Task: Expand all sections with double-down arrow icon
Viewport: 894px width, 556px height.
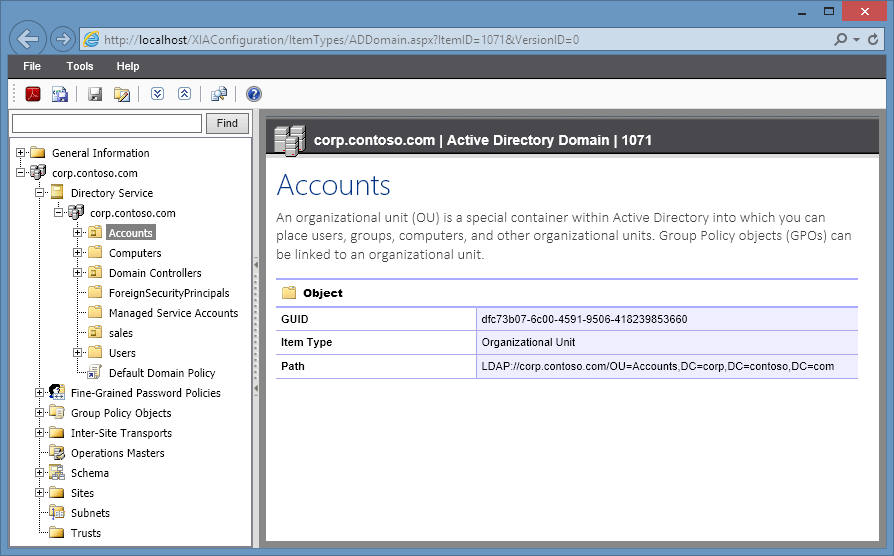Action: coord(157,94)
